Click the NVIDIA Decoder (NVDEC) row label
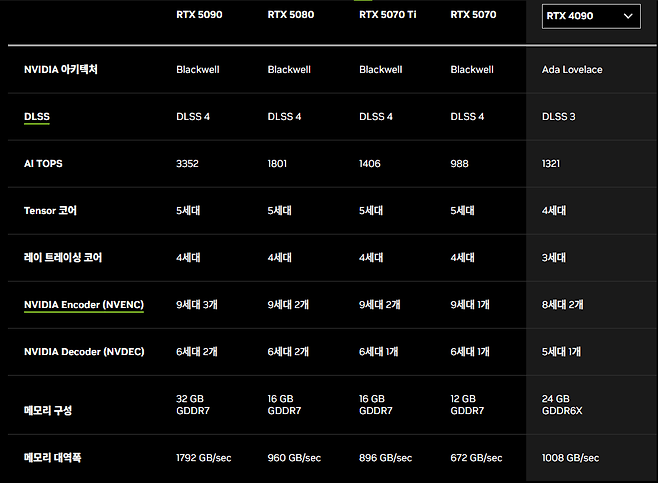Image resolution: width=658 pixels, height=483 pixels. tap(84, 351)
